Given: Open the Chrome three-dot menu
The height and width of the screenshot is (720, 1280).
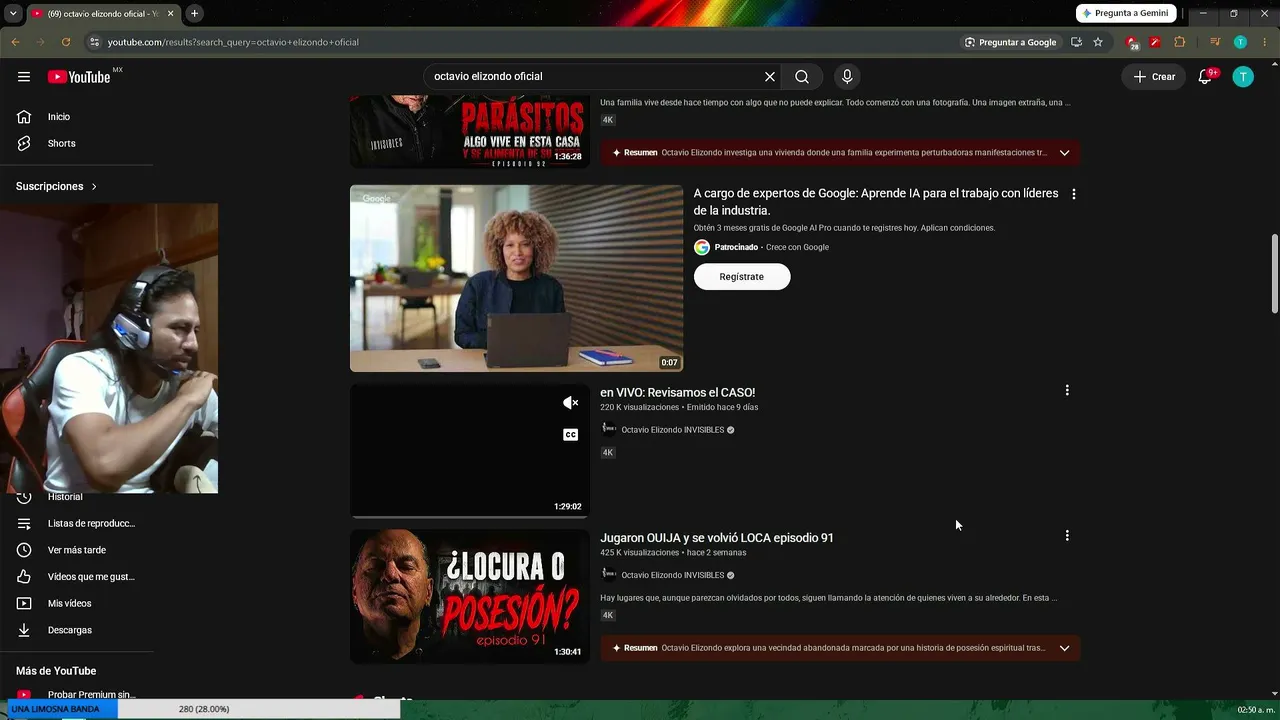Looking at the screenshot, I should (x=1265, y=42).
